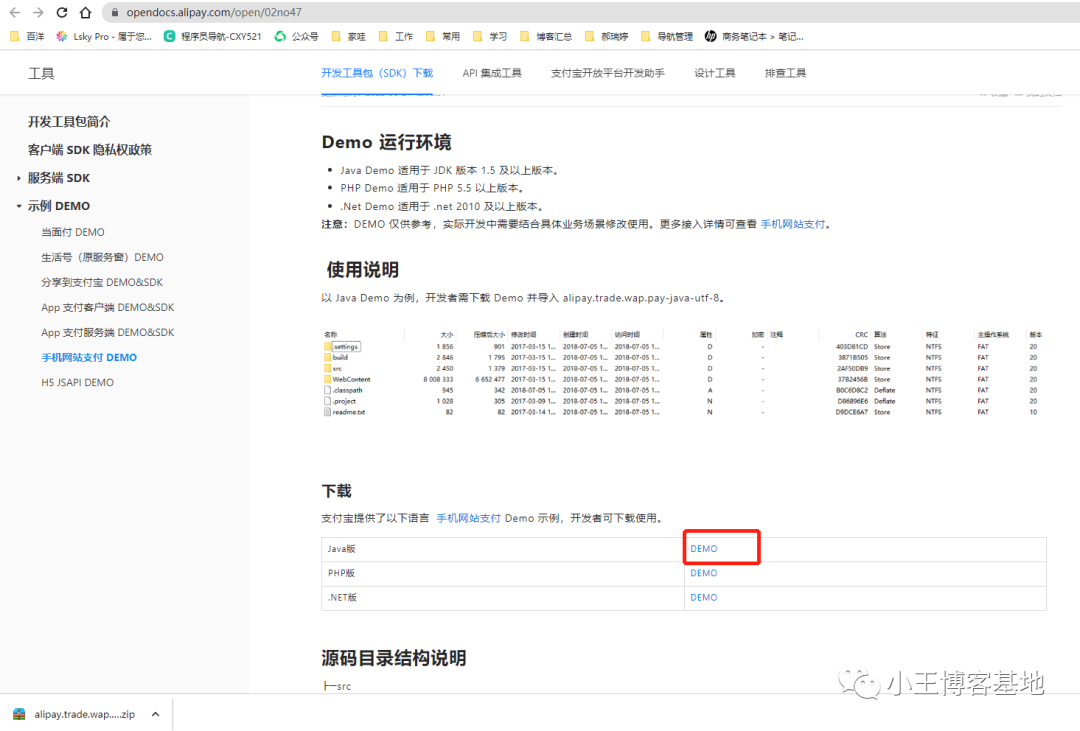This screenshot has height=731, width=1080.
Task: Open the downloaded alipay.trade.wap zip file
Action: [75, 714]
